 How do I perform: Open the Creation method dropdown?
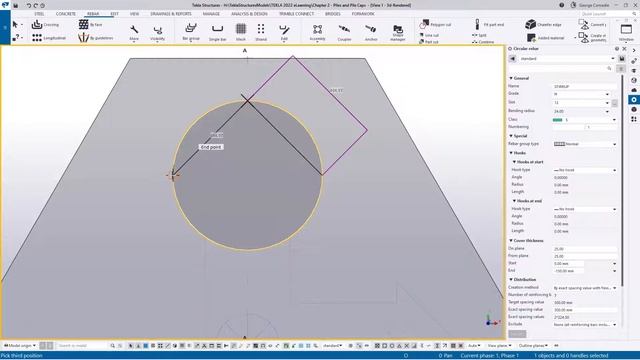(614, 288)
